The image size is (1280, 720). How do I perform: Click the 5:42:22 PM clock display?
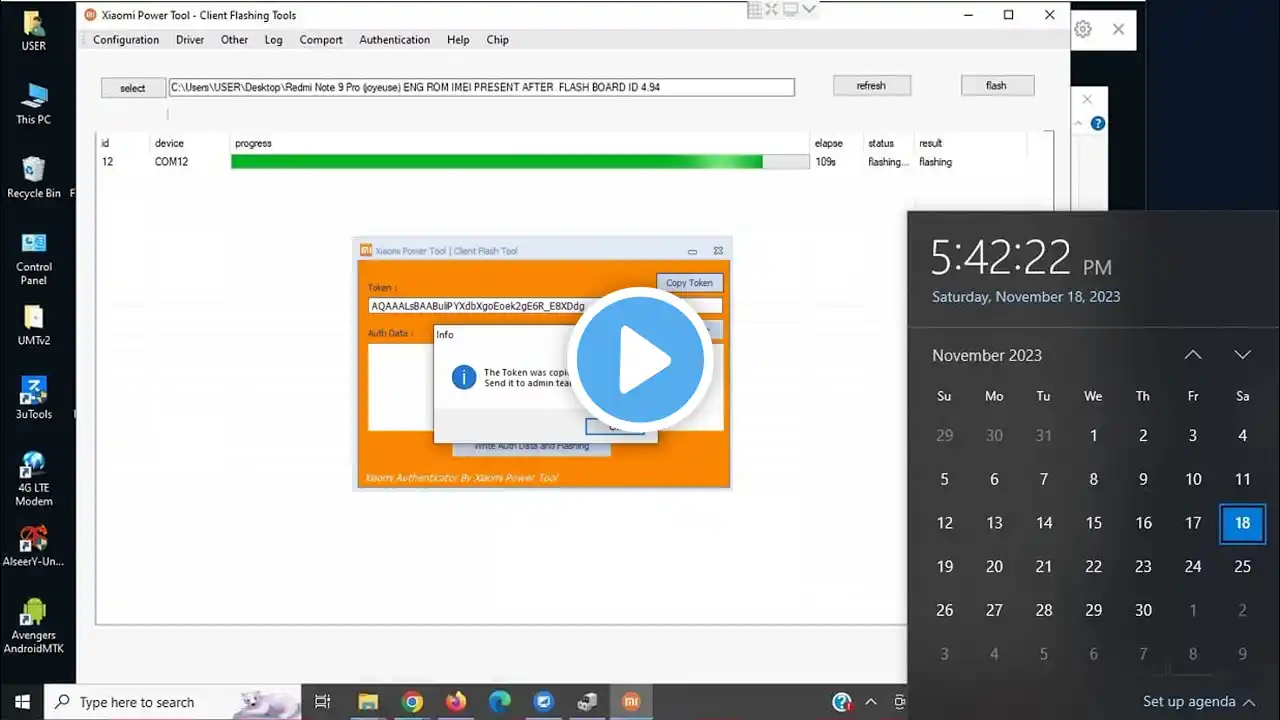(1021, 258)
